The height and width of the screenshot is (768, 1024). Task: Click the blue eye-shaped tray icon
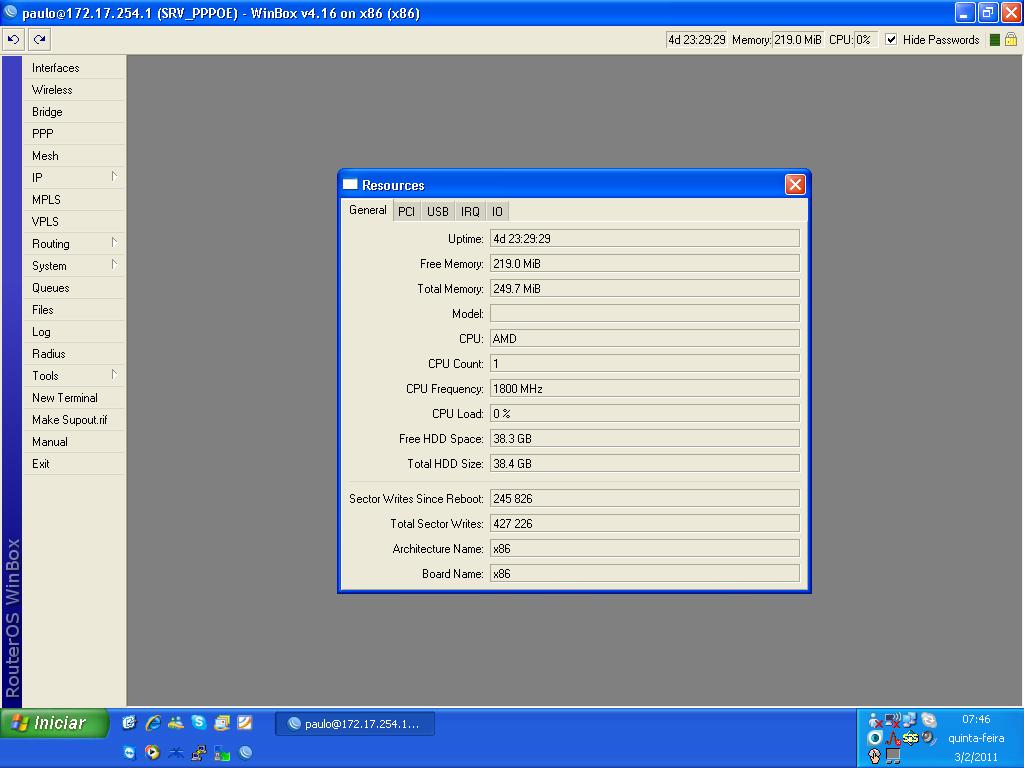(x=874, y=738)
